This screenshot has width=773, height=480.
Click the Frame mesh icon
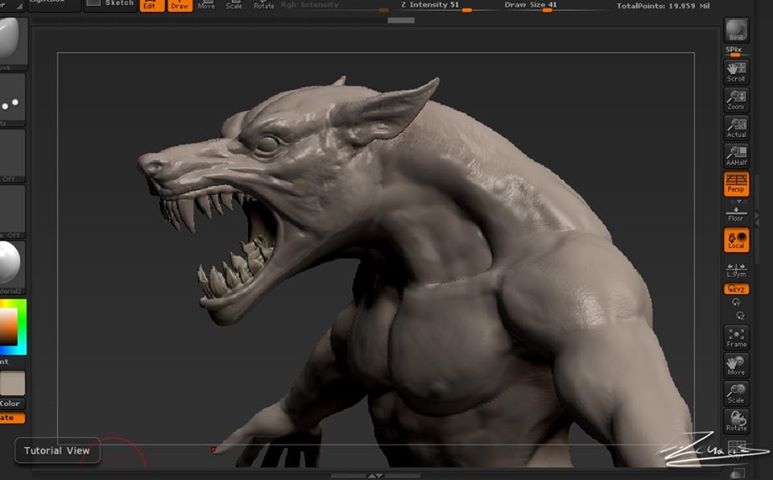736,337
